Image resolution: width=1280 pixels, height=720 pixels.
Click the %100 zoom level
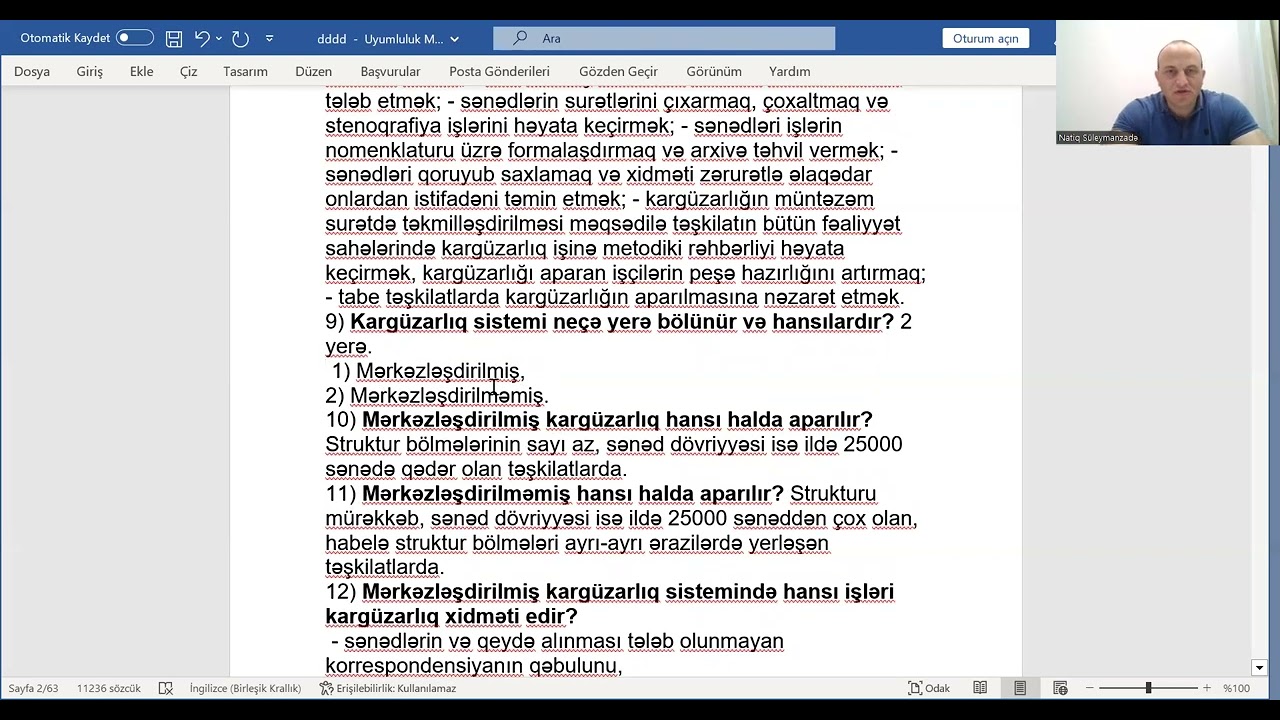pyautogui.click(x=1237, y=688)
